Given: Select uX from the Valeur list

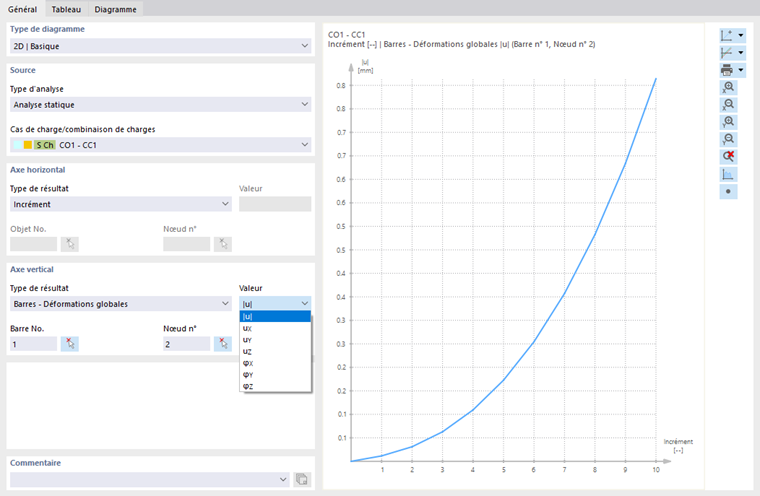Looking at the screenshot, I should pos(275,328).
